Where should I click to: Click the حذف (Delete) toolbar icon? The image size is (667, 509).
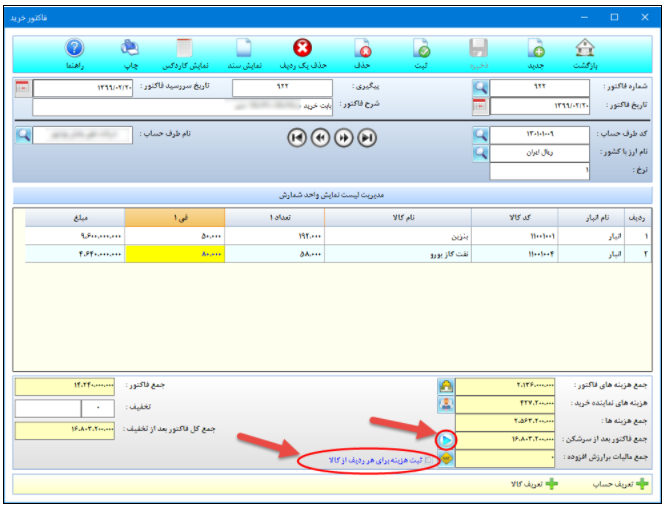(x=363, y=49)
